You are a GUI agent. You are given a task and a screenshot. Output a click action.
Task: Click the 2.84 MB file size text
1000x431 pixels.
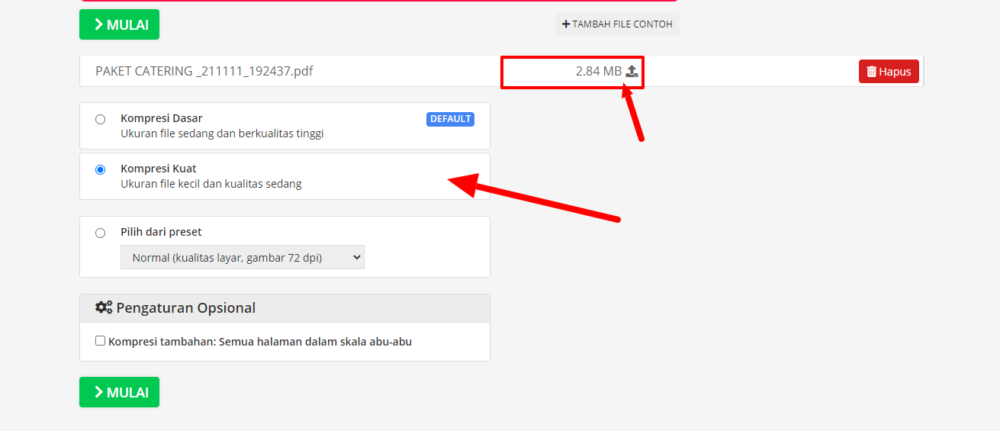[x=598, y=71]
